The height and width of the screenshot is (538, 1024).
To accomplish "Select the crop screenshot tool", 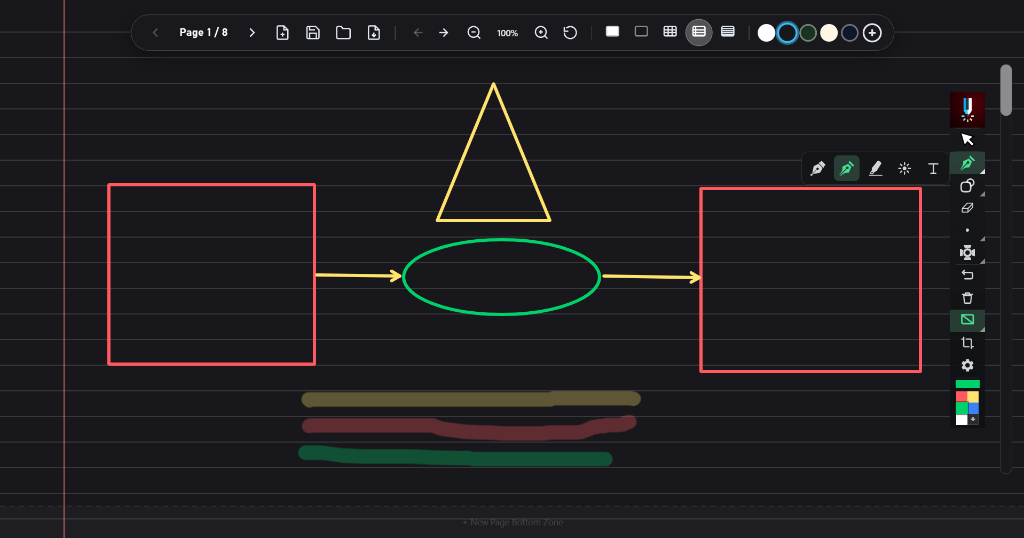I will (967, 343).
